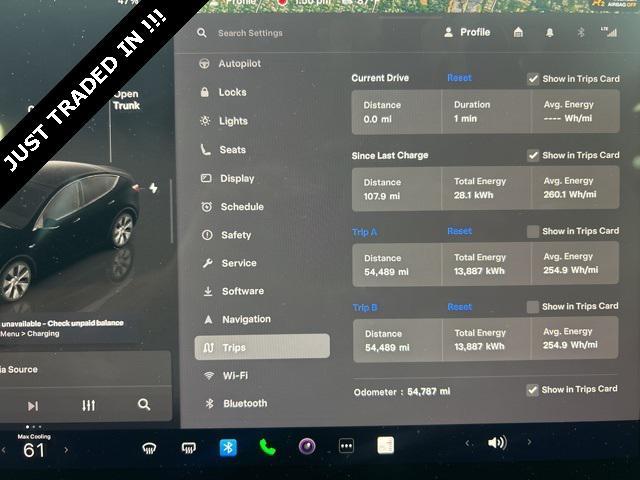This screenshot has height=480, width=640.
Task: Raise temperature with right chevron
Action: (x=66, y=450)
